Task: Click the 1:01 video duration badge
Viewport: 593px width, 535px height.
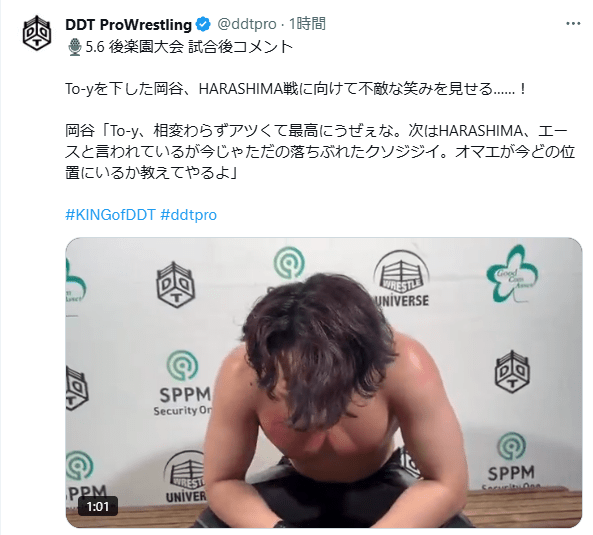Action: pos(98,506)
